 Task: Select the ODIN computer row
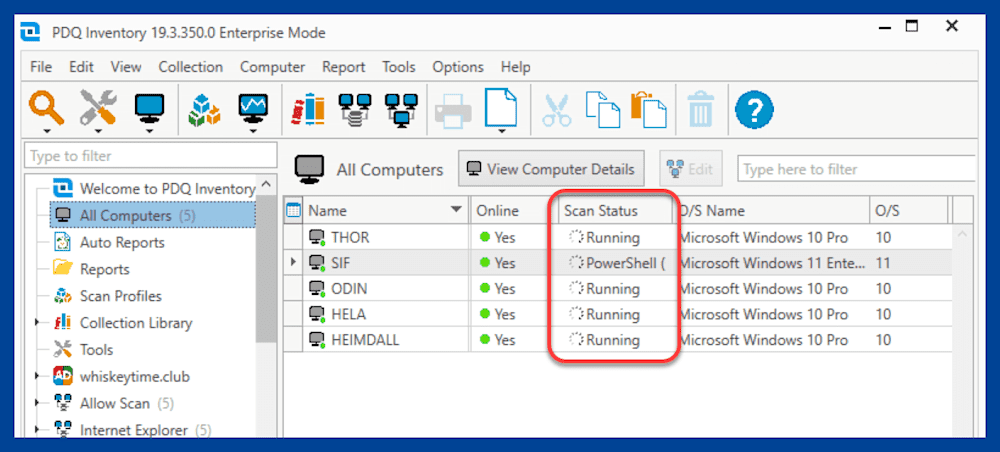[x=619, y=288]
